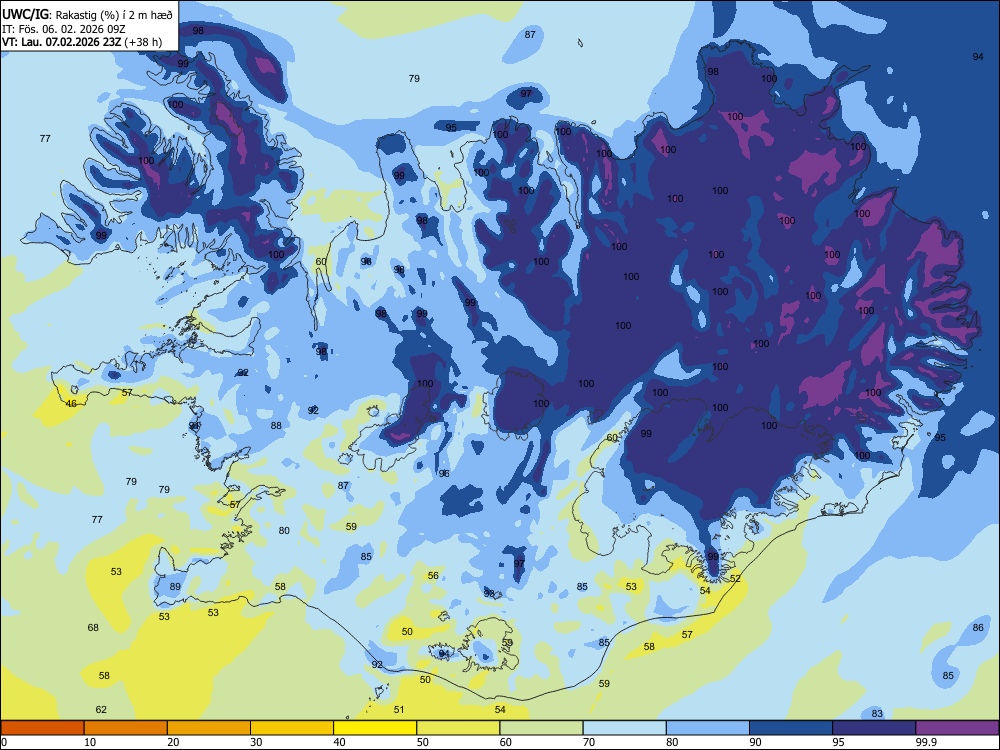The width and height of the screenshot is (1000, 750).
Task: Click the '(+38 h)' forecast offset text
Action: (x=143, y=42)
